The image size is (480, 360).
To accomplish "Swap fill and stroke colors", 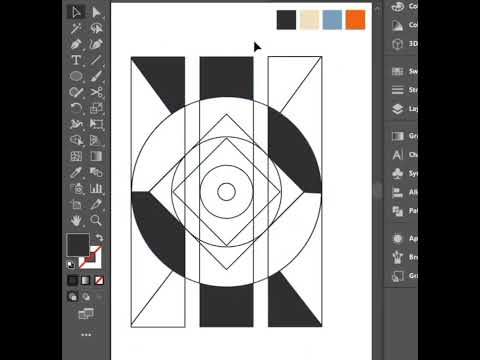I will (x=99, y=237).
